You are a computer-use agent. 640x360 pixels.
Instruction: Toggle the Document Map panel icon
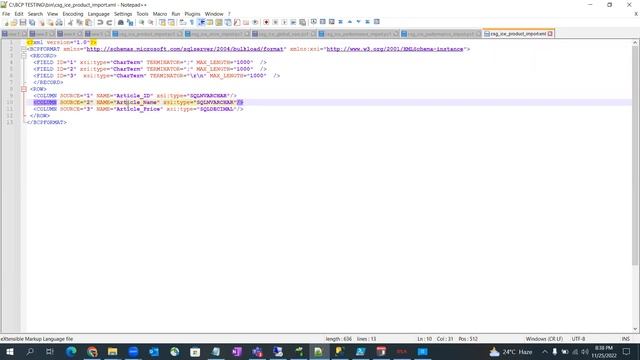coord(219,22)
